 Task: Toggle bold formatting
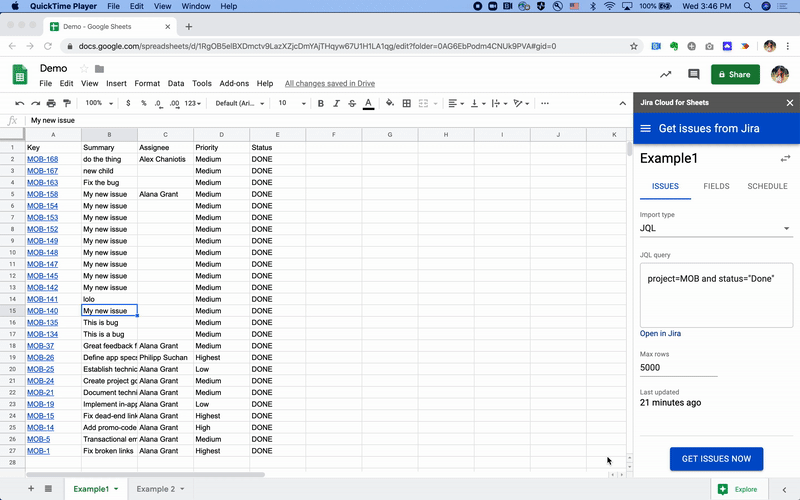click(320, 104)
